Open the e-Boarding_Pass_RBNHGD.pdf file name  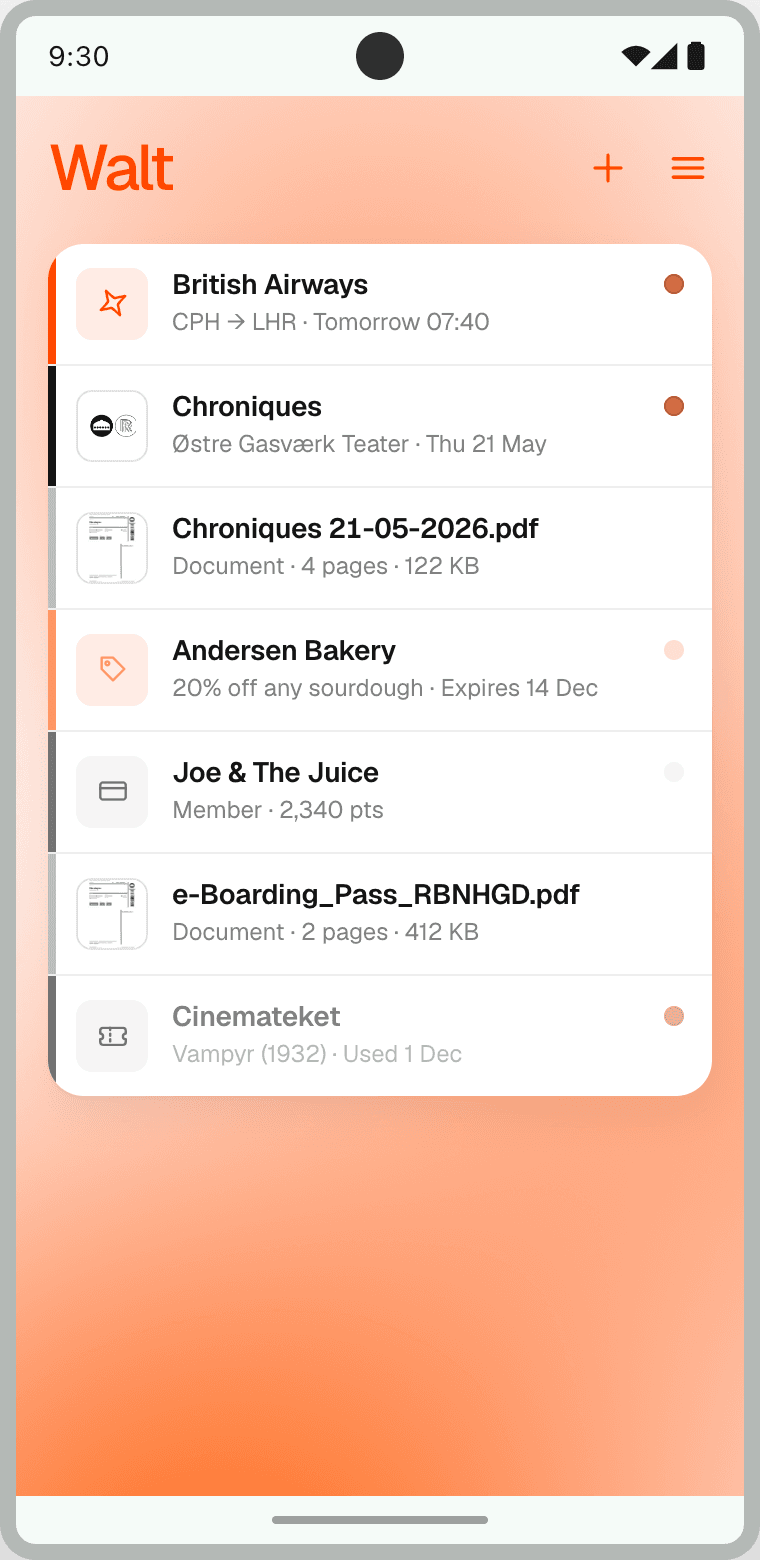(376, 895)
